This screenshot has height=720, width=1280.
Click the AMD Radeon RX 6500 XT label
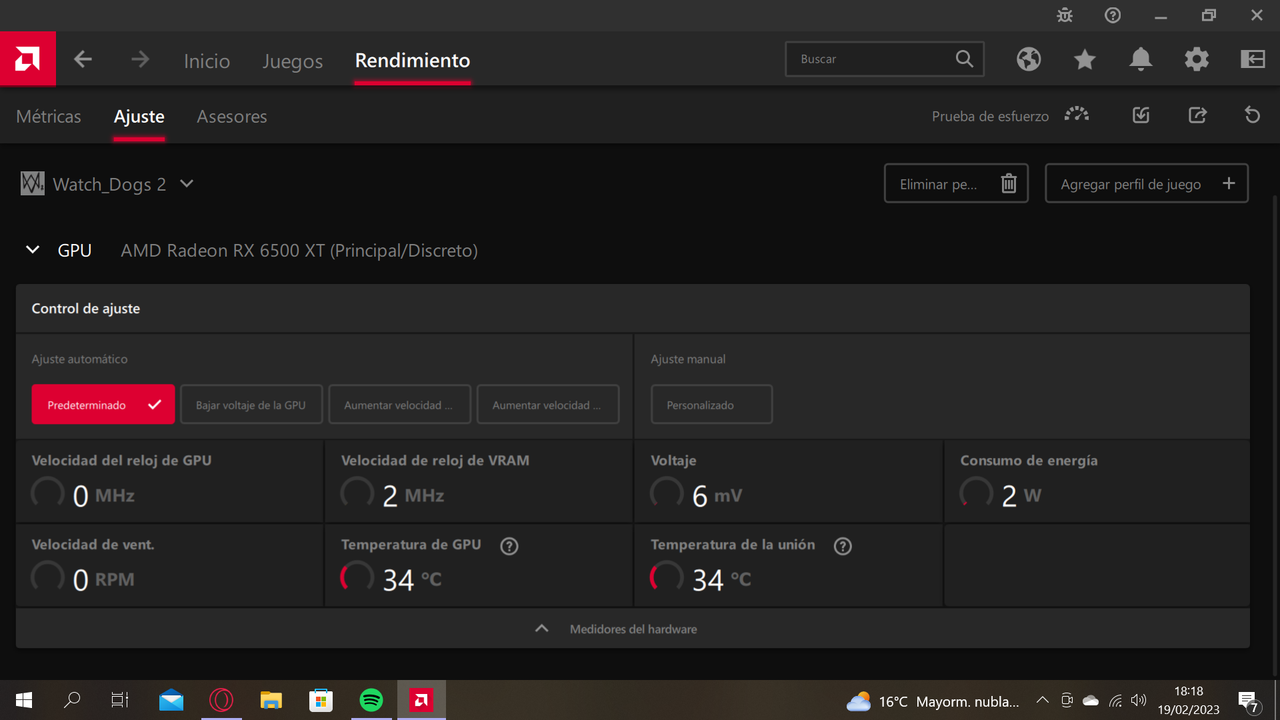tap(299, 250)
